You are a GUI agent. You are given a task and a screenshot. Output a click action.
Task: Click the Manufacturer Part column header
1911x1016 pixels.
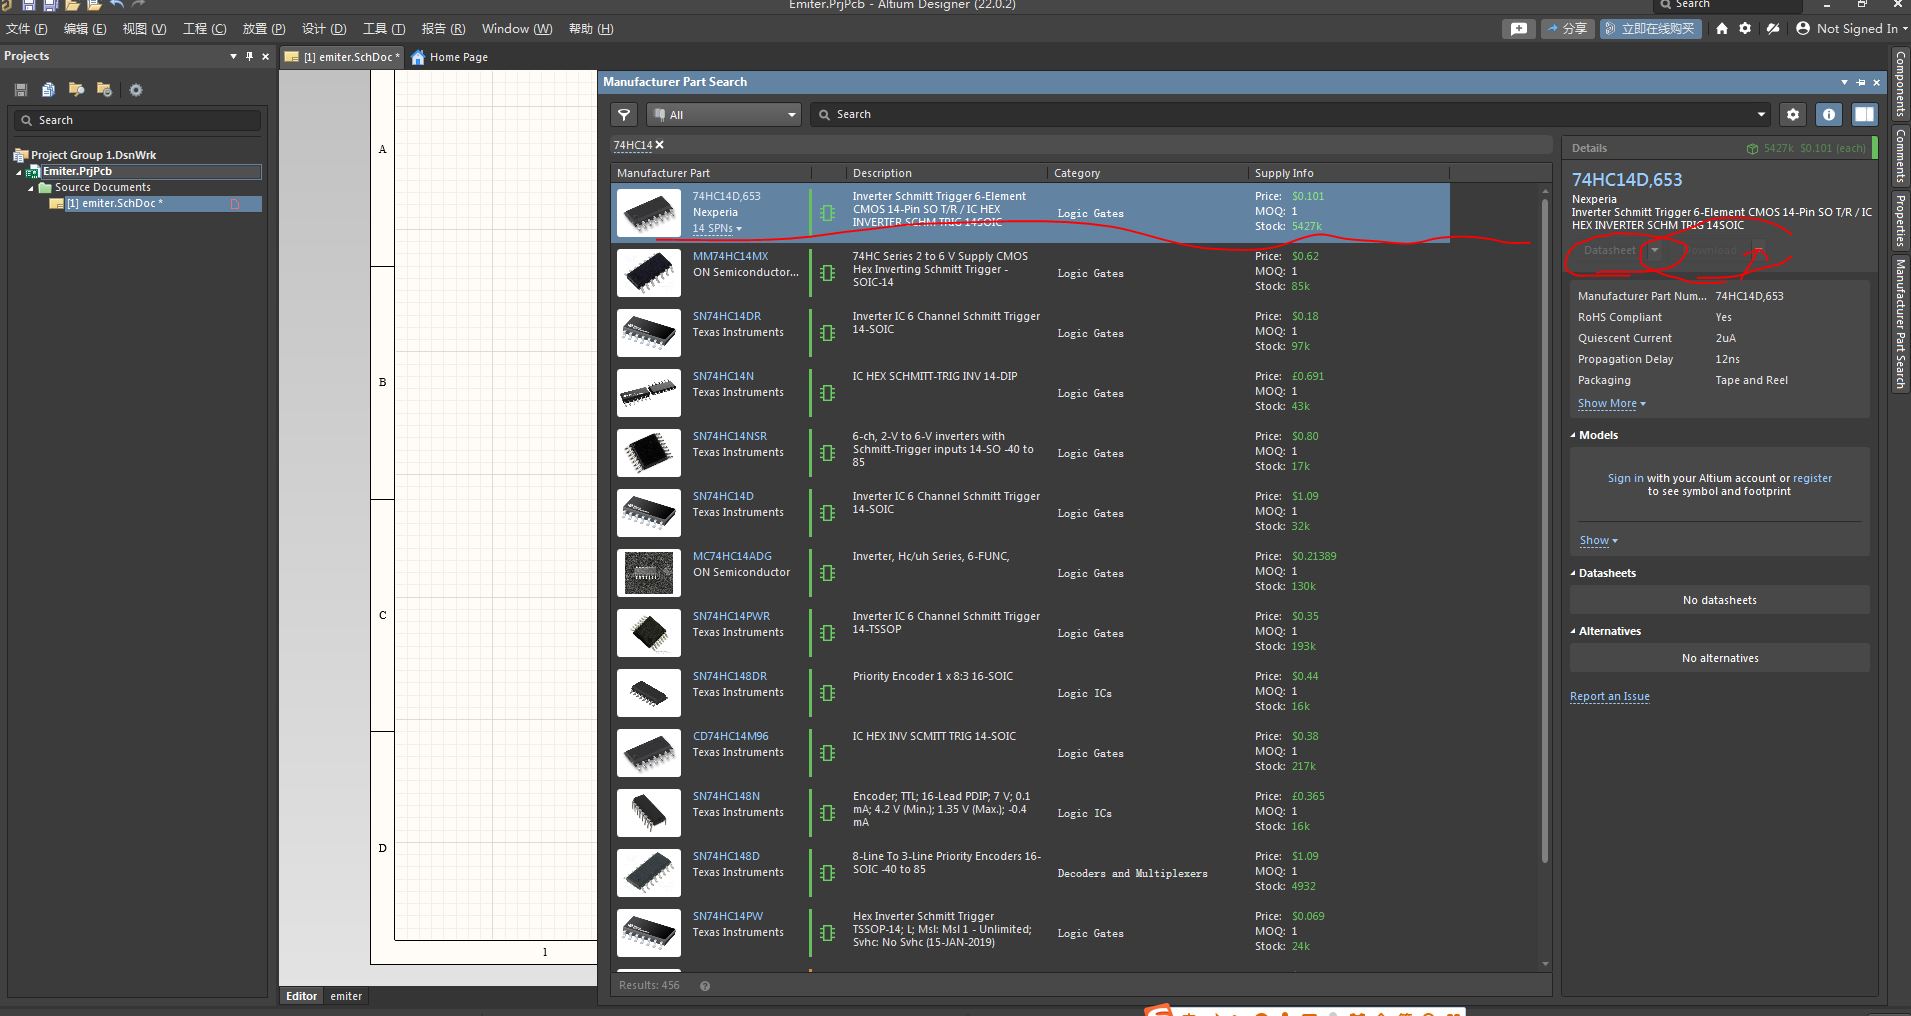tap(711, 173)
